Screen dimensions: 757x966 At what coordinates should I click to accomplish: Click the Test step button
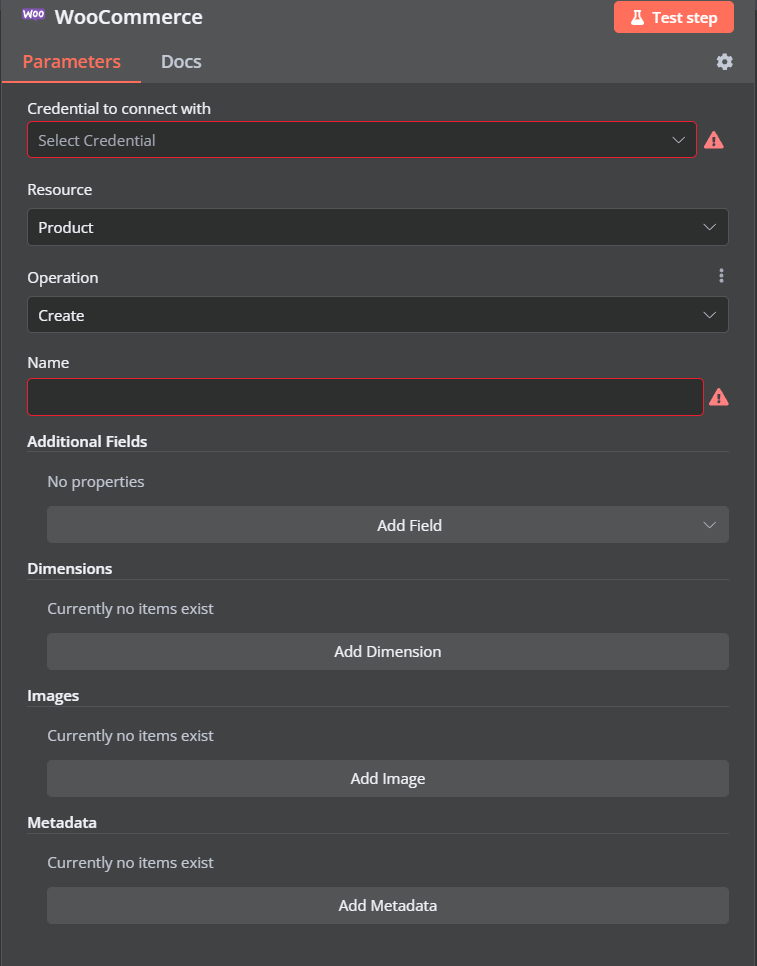pyautogui.click(x=674, y=17)
